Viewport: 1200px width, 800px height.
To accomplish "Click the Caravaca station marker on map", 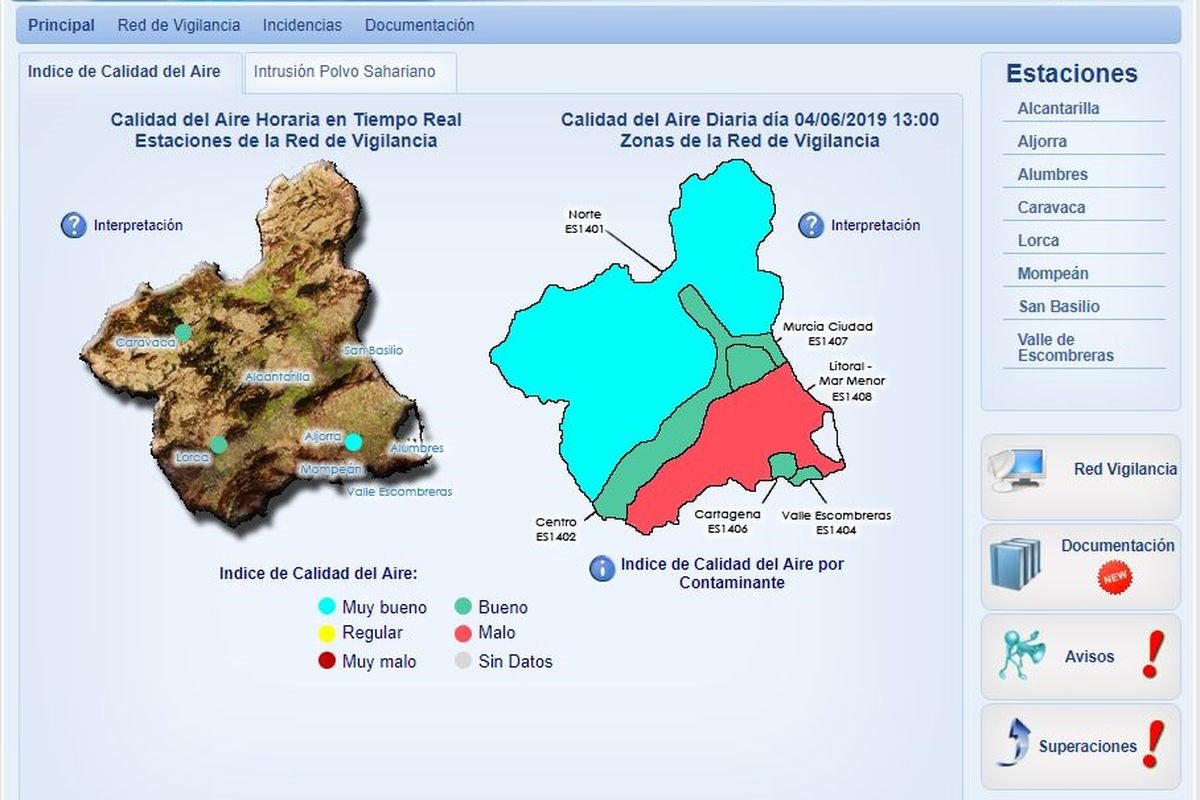I will pyautogui.click(x=182, y=332).
